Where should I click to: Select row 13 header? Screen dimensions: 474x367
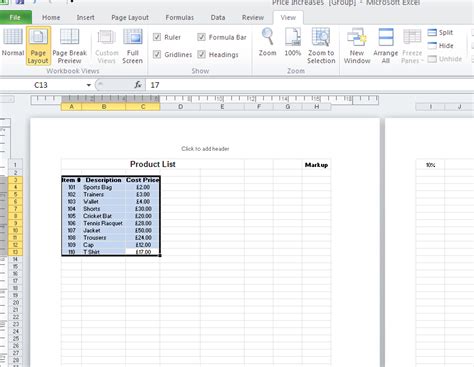click(x=15, y=252)
